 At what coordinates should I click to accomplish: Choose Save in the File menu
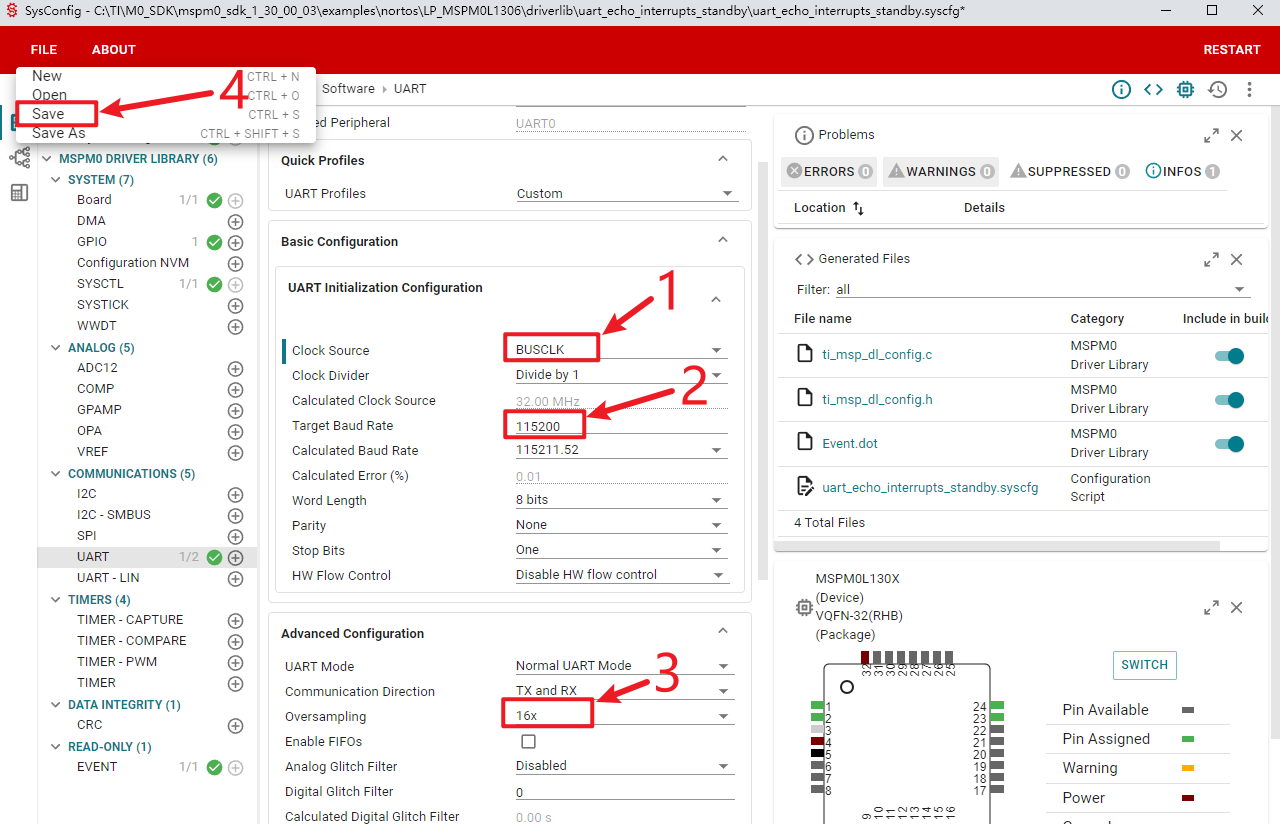(48, 114)
